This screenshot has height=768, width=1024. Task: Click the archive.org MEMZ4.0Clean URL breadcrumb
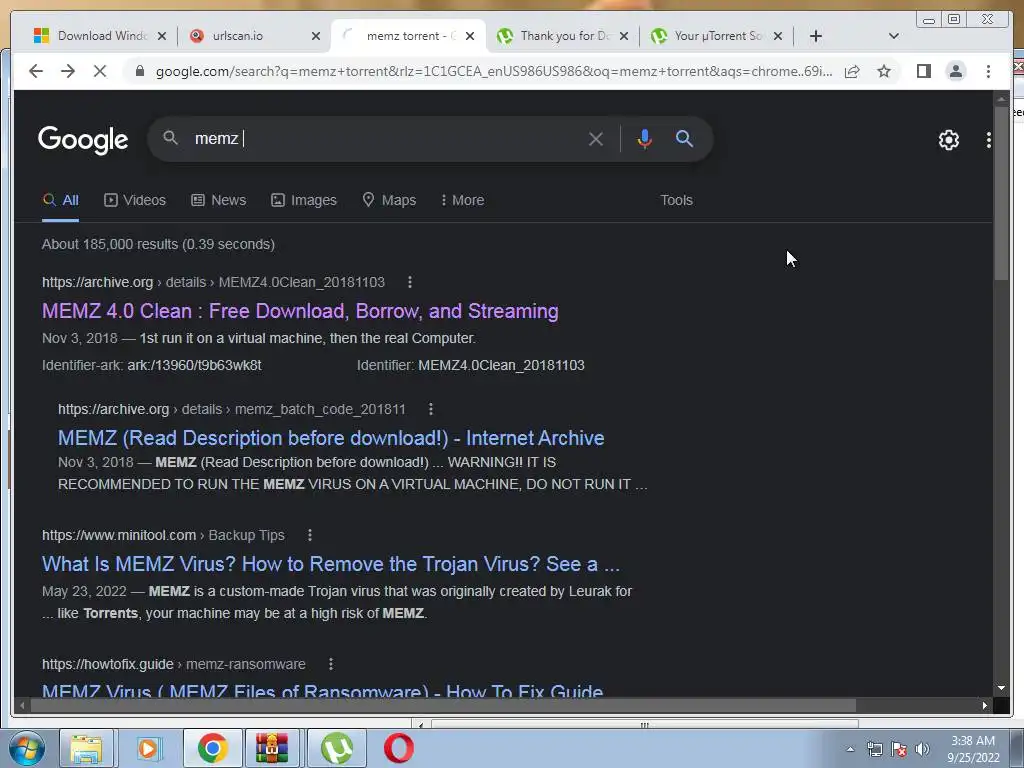click(x=214, y=282)
